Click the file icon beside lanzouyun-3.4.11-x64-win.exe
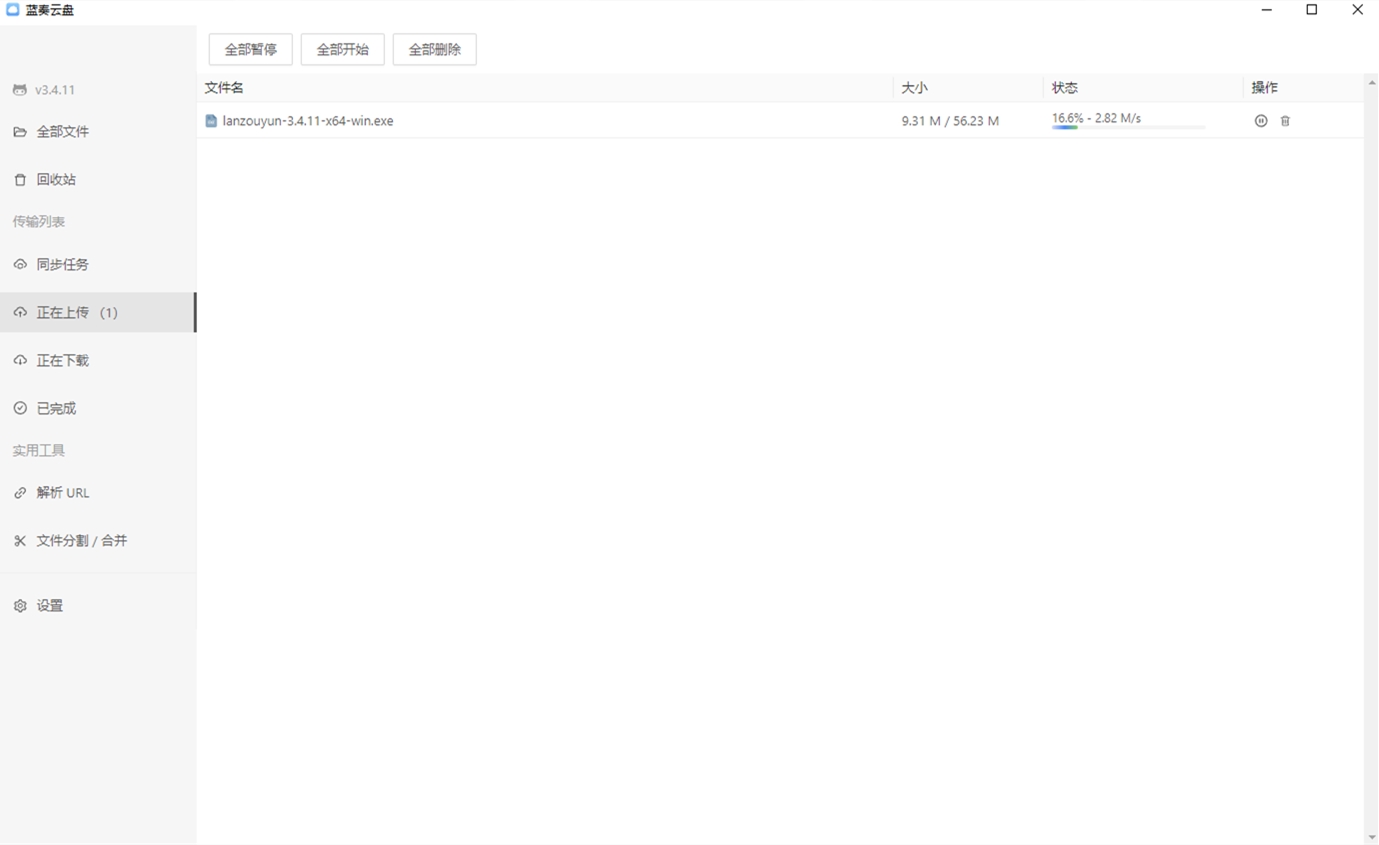This screenshot has height=845, width=1379. click(211, 121)
